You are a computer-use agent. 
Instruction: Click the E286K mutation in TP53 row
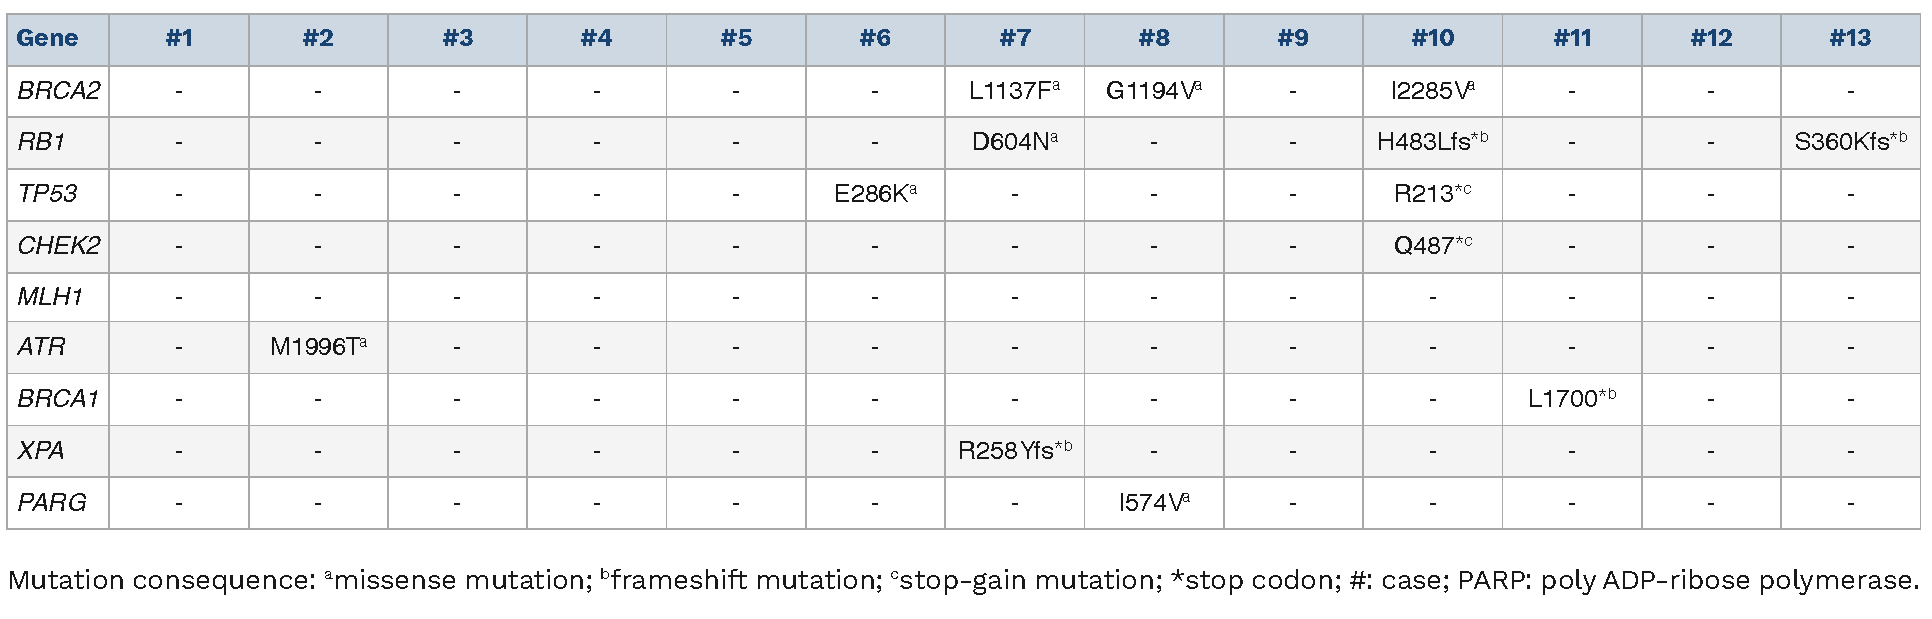875,194
